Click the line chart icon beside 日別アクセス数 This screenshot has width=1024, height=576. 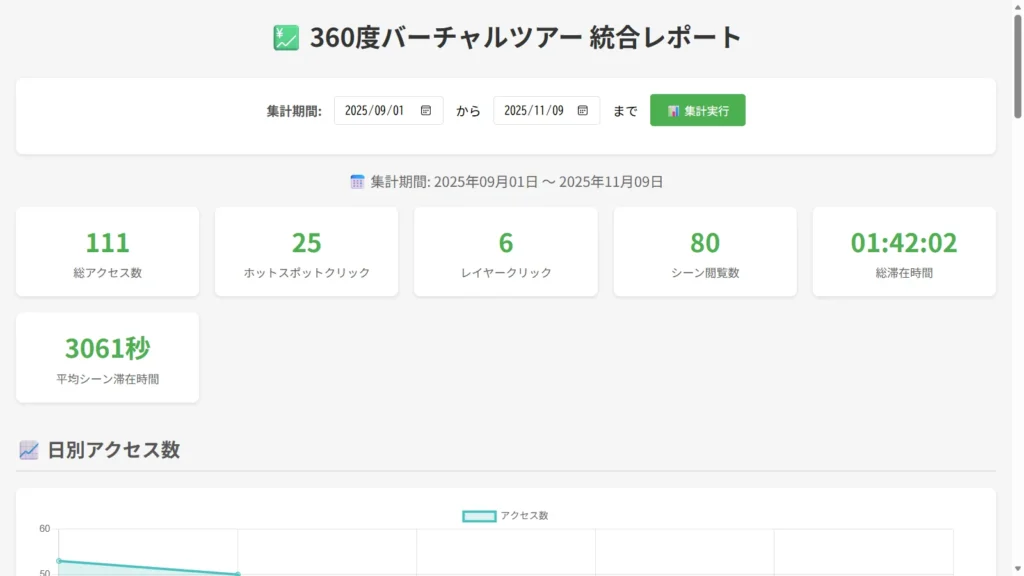(x=29, y=450)
